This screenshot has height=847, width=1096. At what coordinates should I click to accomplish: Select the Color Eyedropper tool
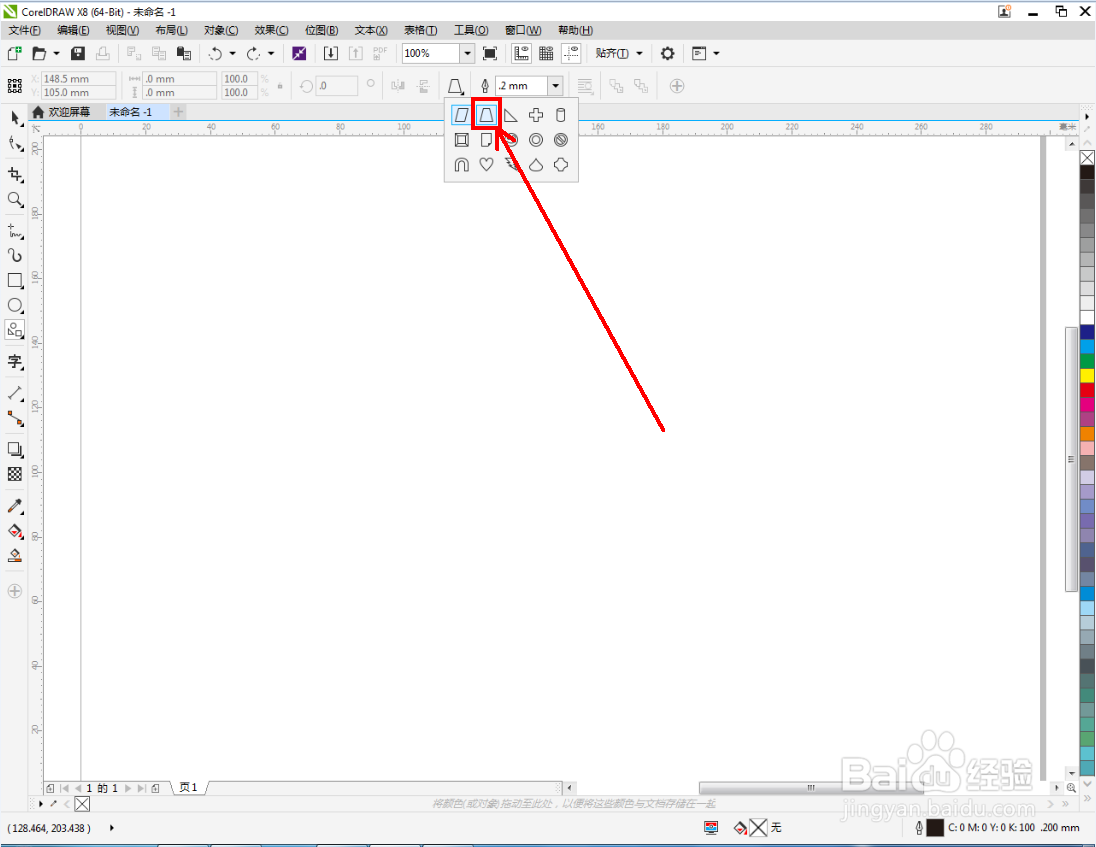click(15, 505)
